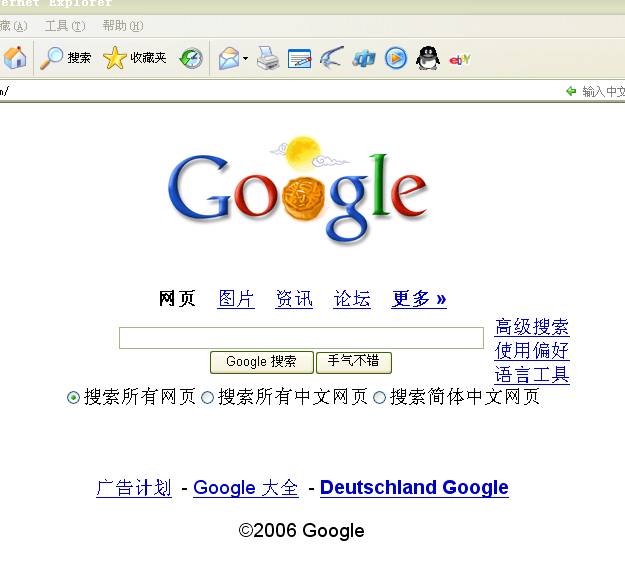
Task: Open the 广告计划 link
Action: [x=134, y=488]
